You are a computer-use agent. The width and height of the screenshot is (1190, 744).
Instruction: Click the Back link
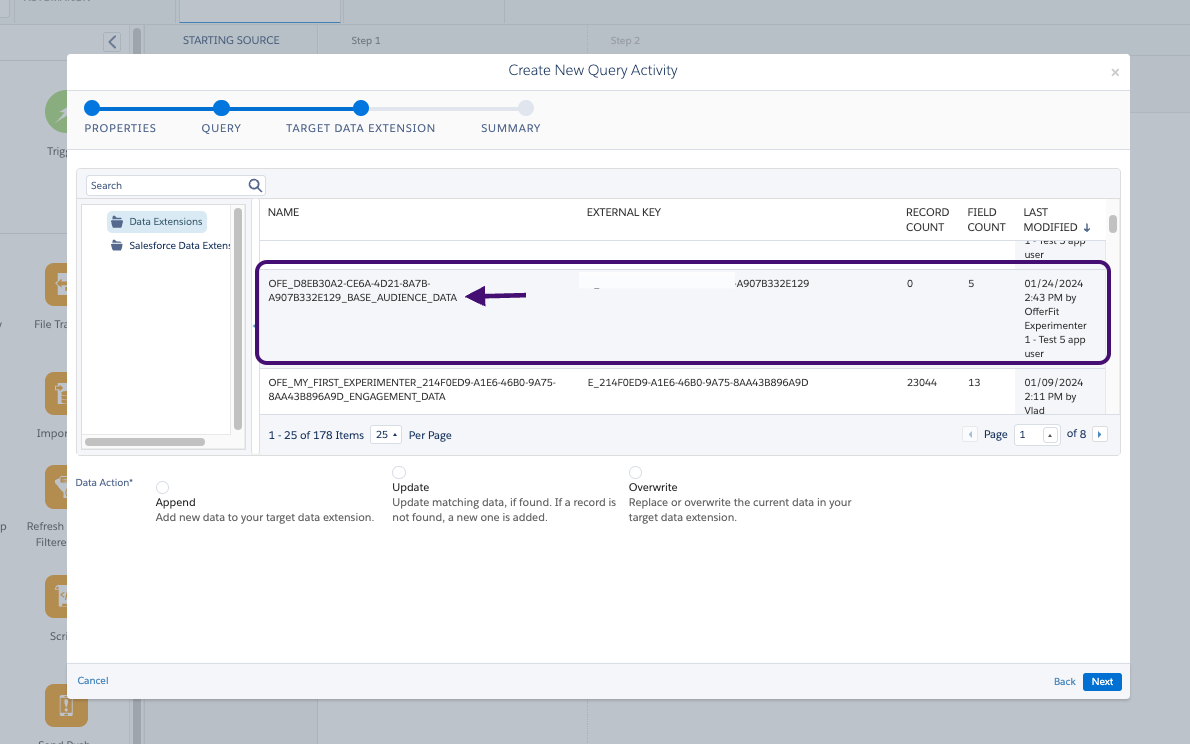coord(1064,682)
